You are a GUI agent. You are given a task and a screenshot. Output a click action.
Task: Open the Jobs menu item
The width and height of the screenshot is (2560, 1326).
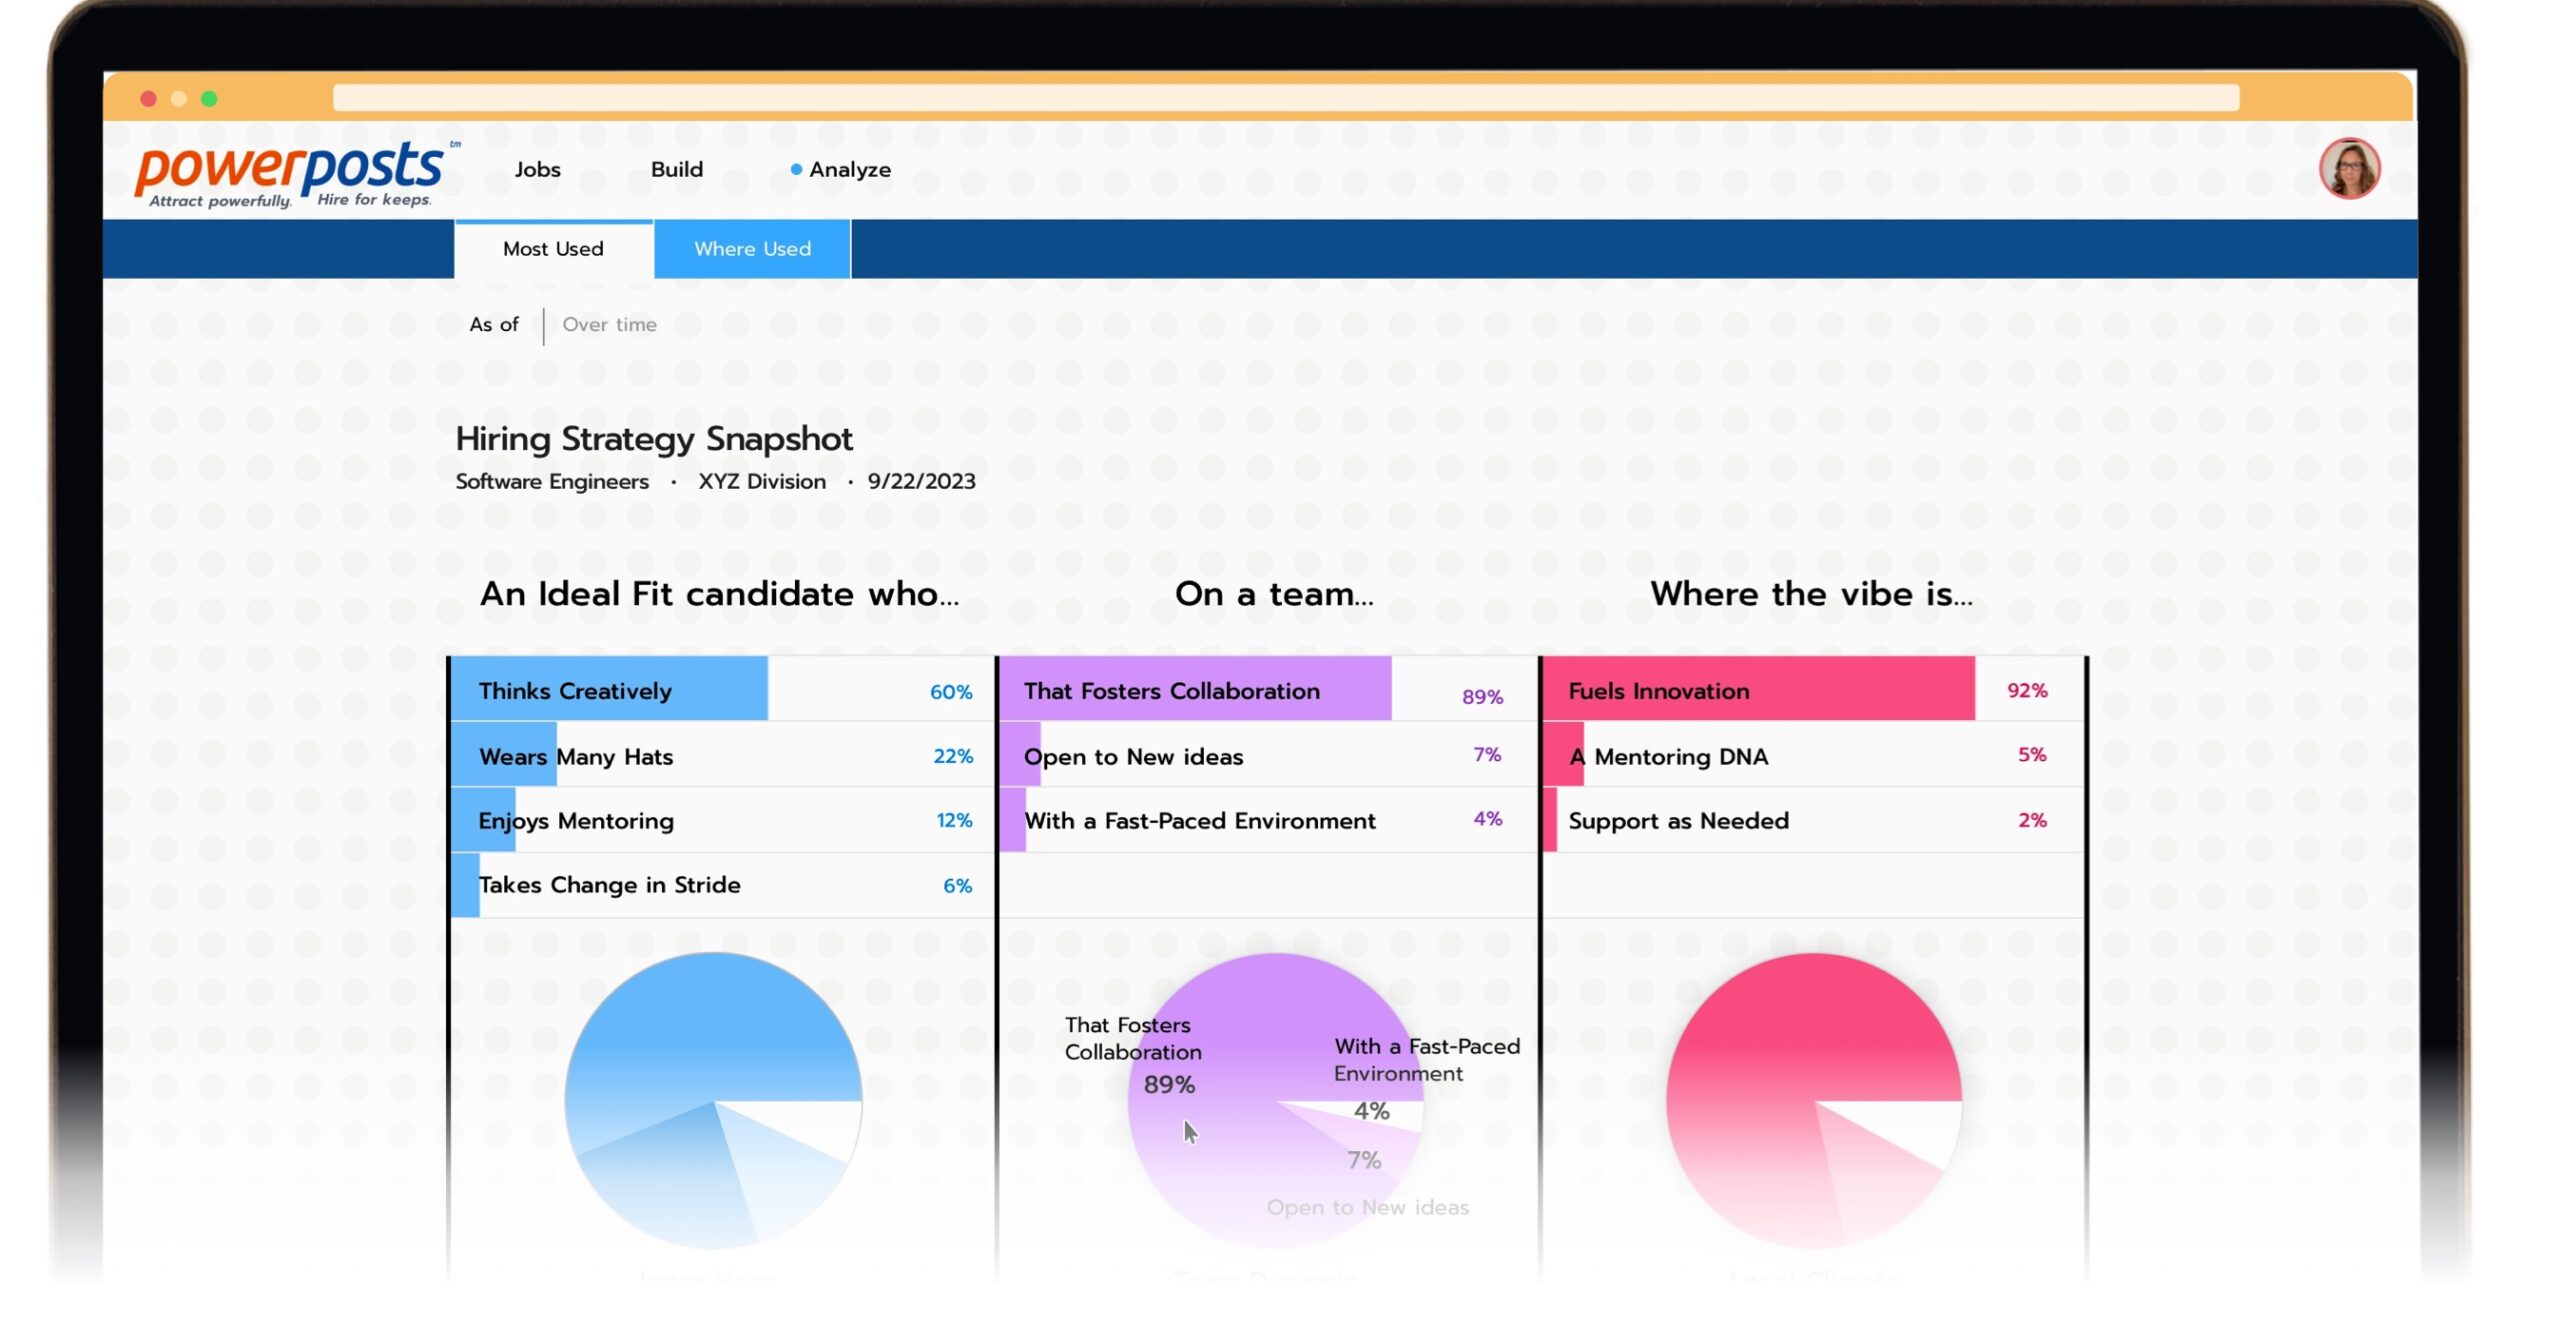pos(537,169)
